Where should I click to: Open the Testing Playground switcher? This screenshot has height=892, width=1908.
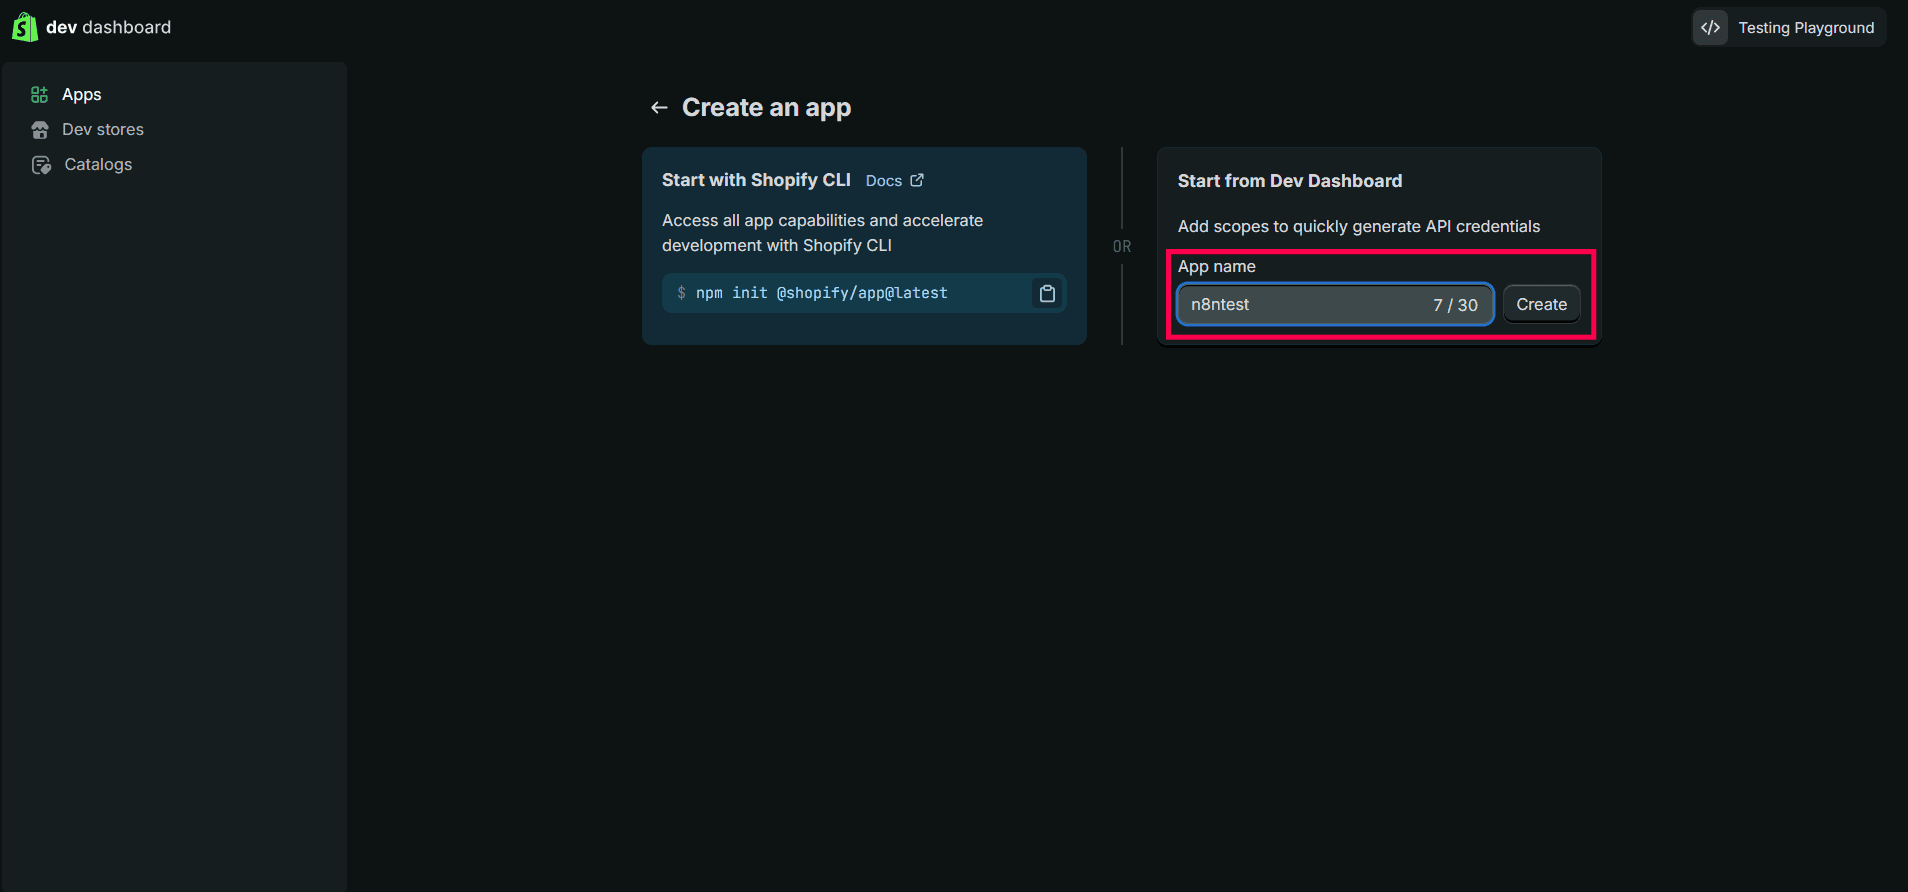pyautogui.click(x=1805, y=28)
